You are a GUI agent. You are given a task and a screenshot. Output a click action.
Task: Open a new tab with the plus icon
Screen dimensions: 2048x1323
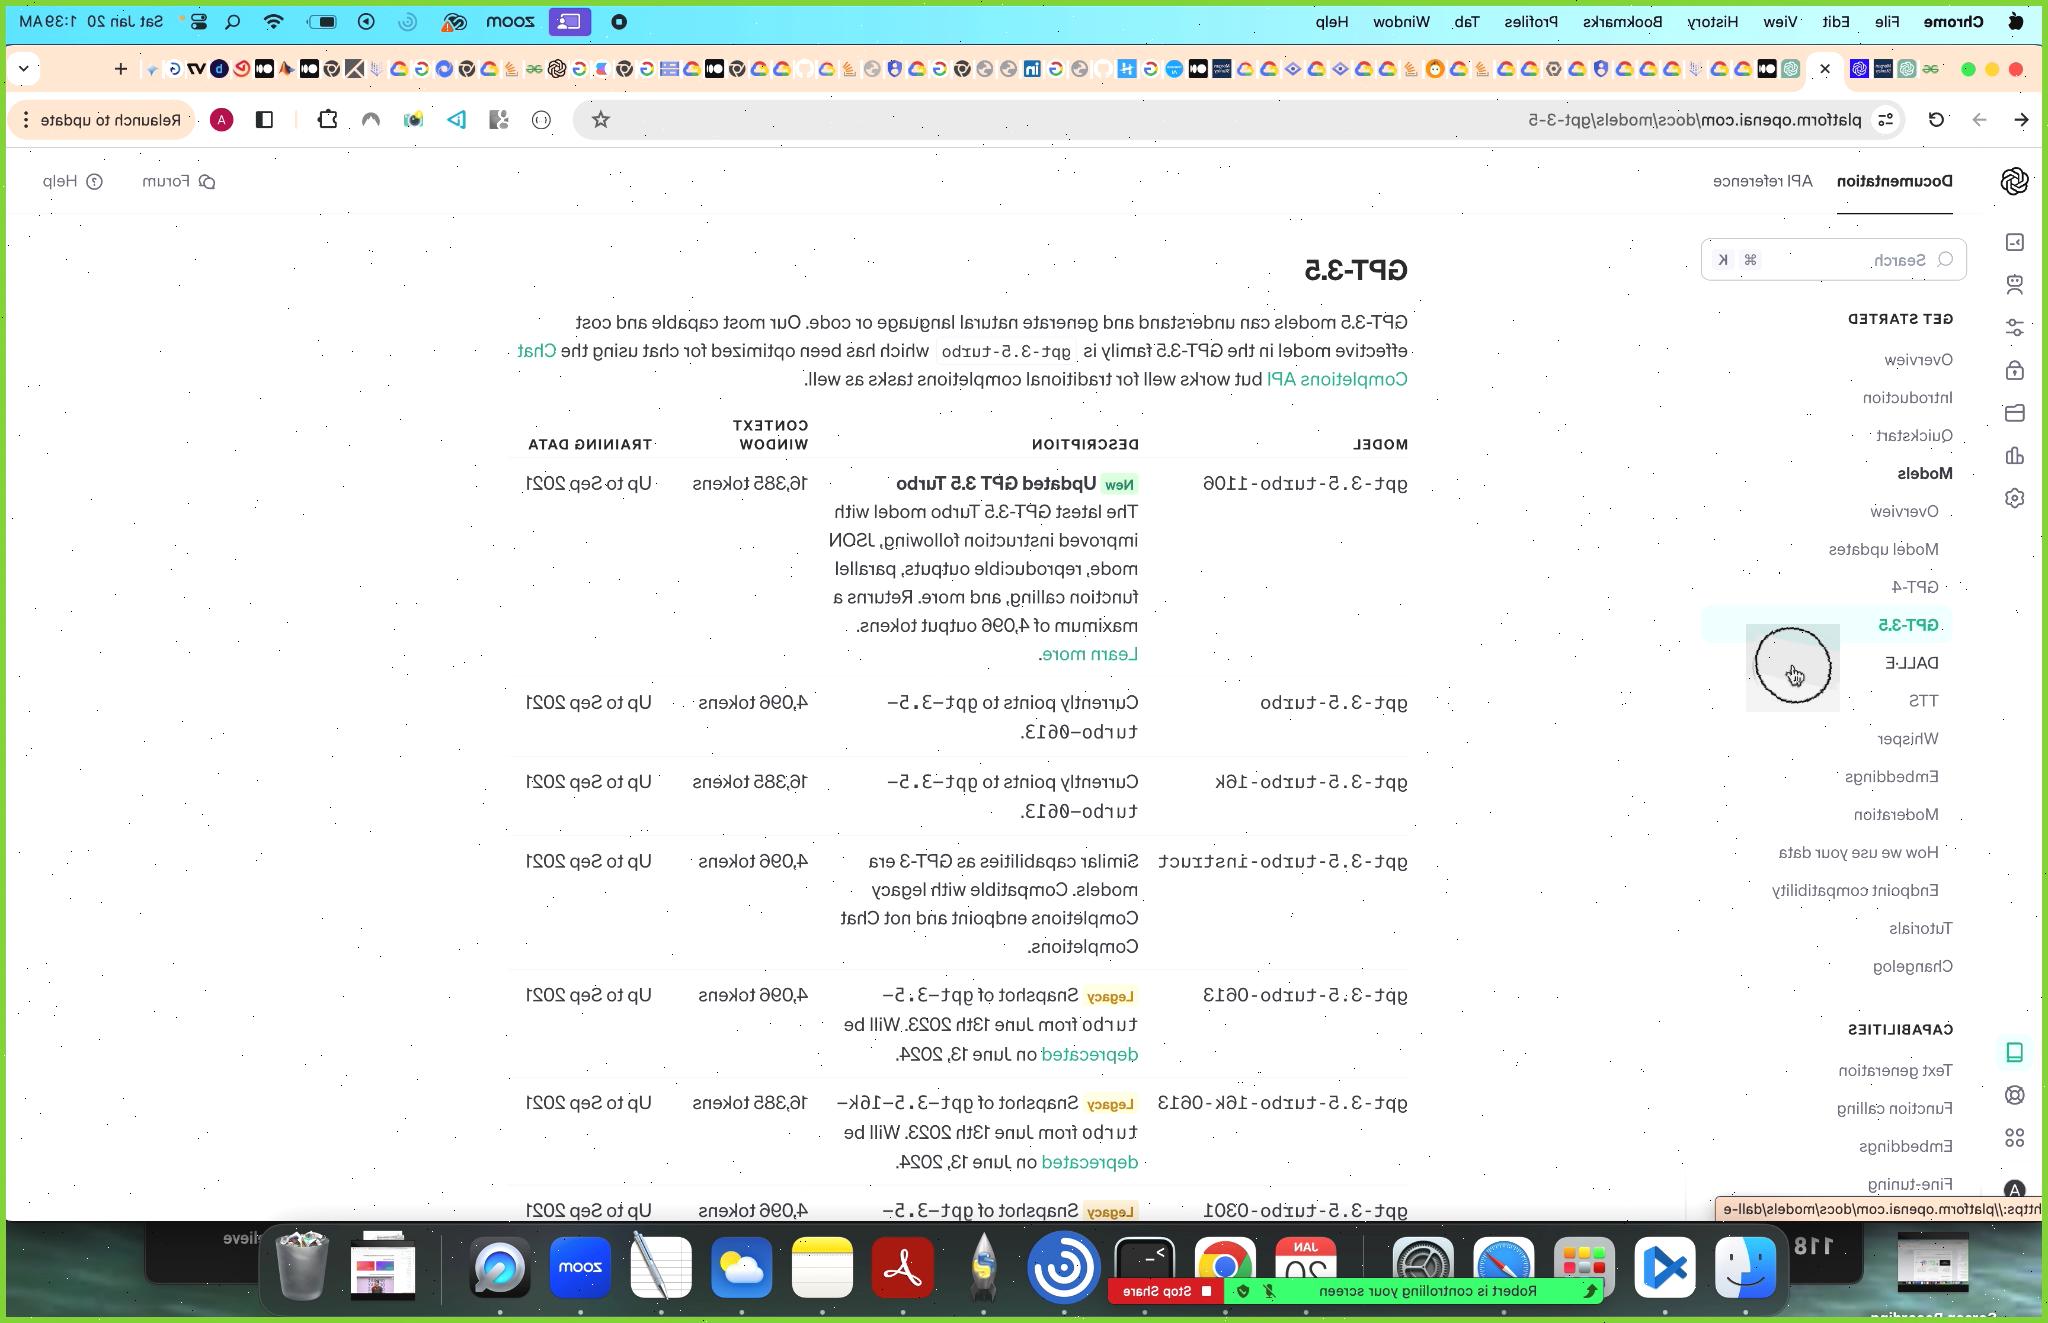[x=121, y=69]
